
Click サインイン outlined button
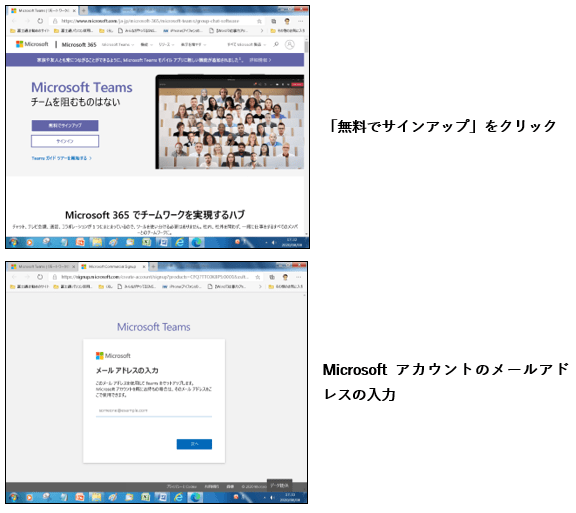click(x=65, y=141)
